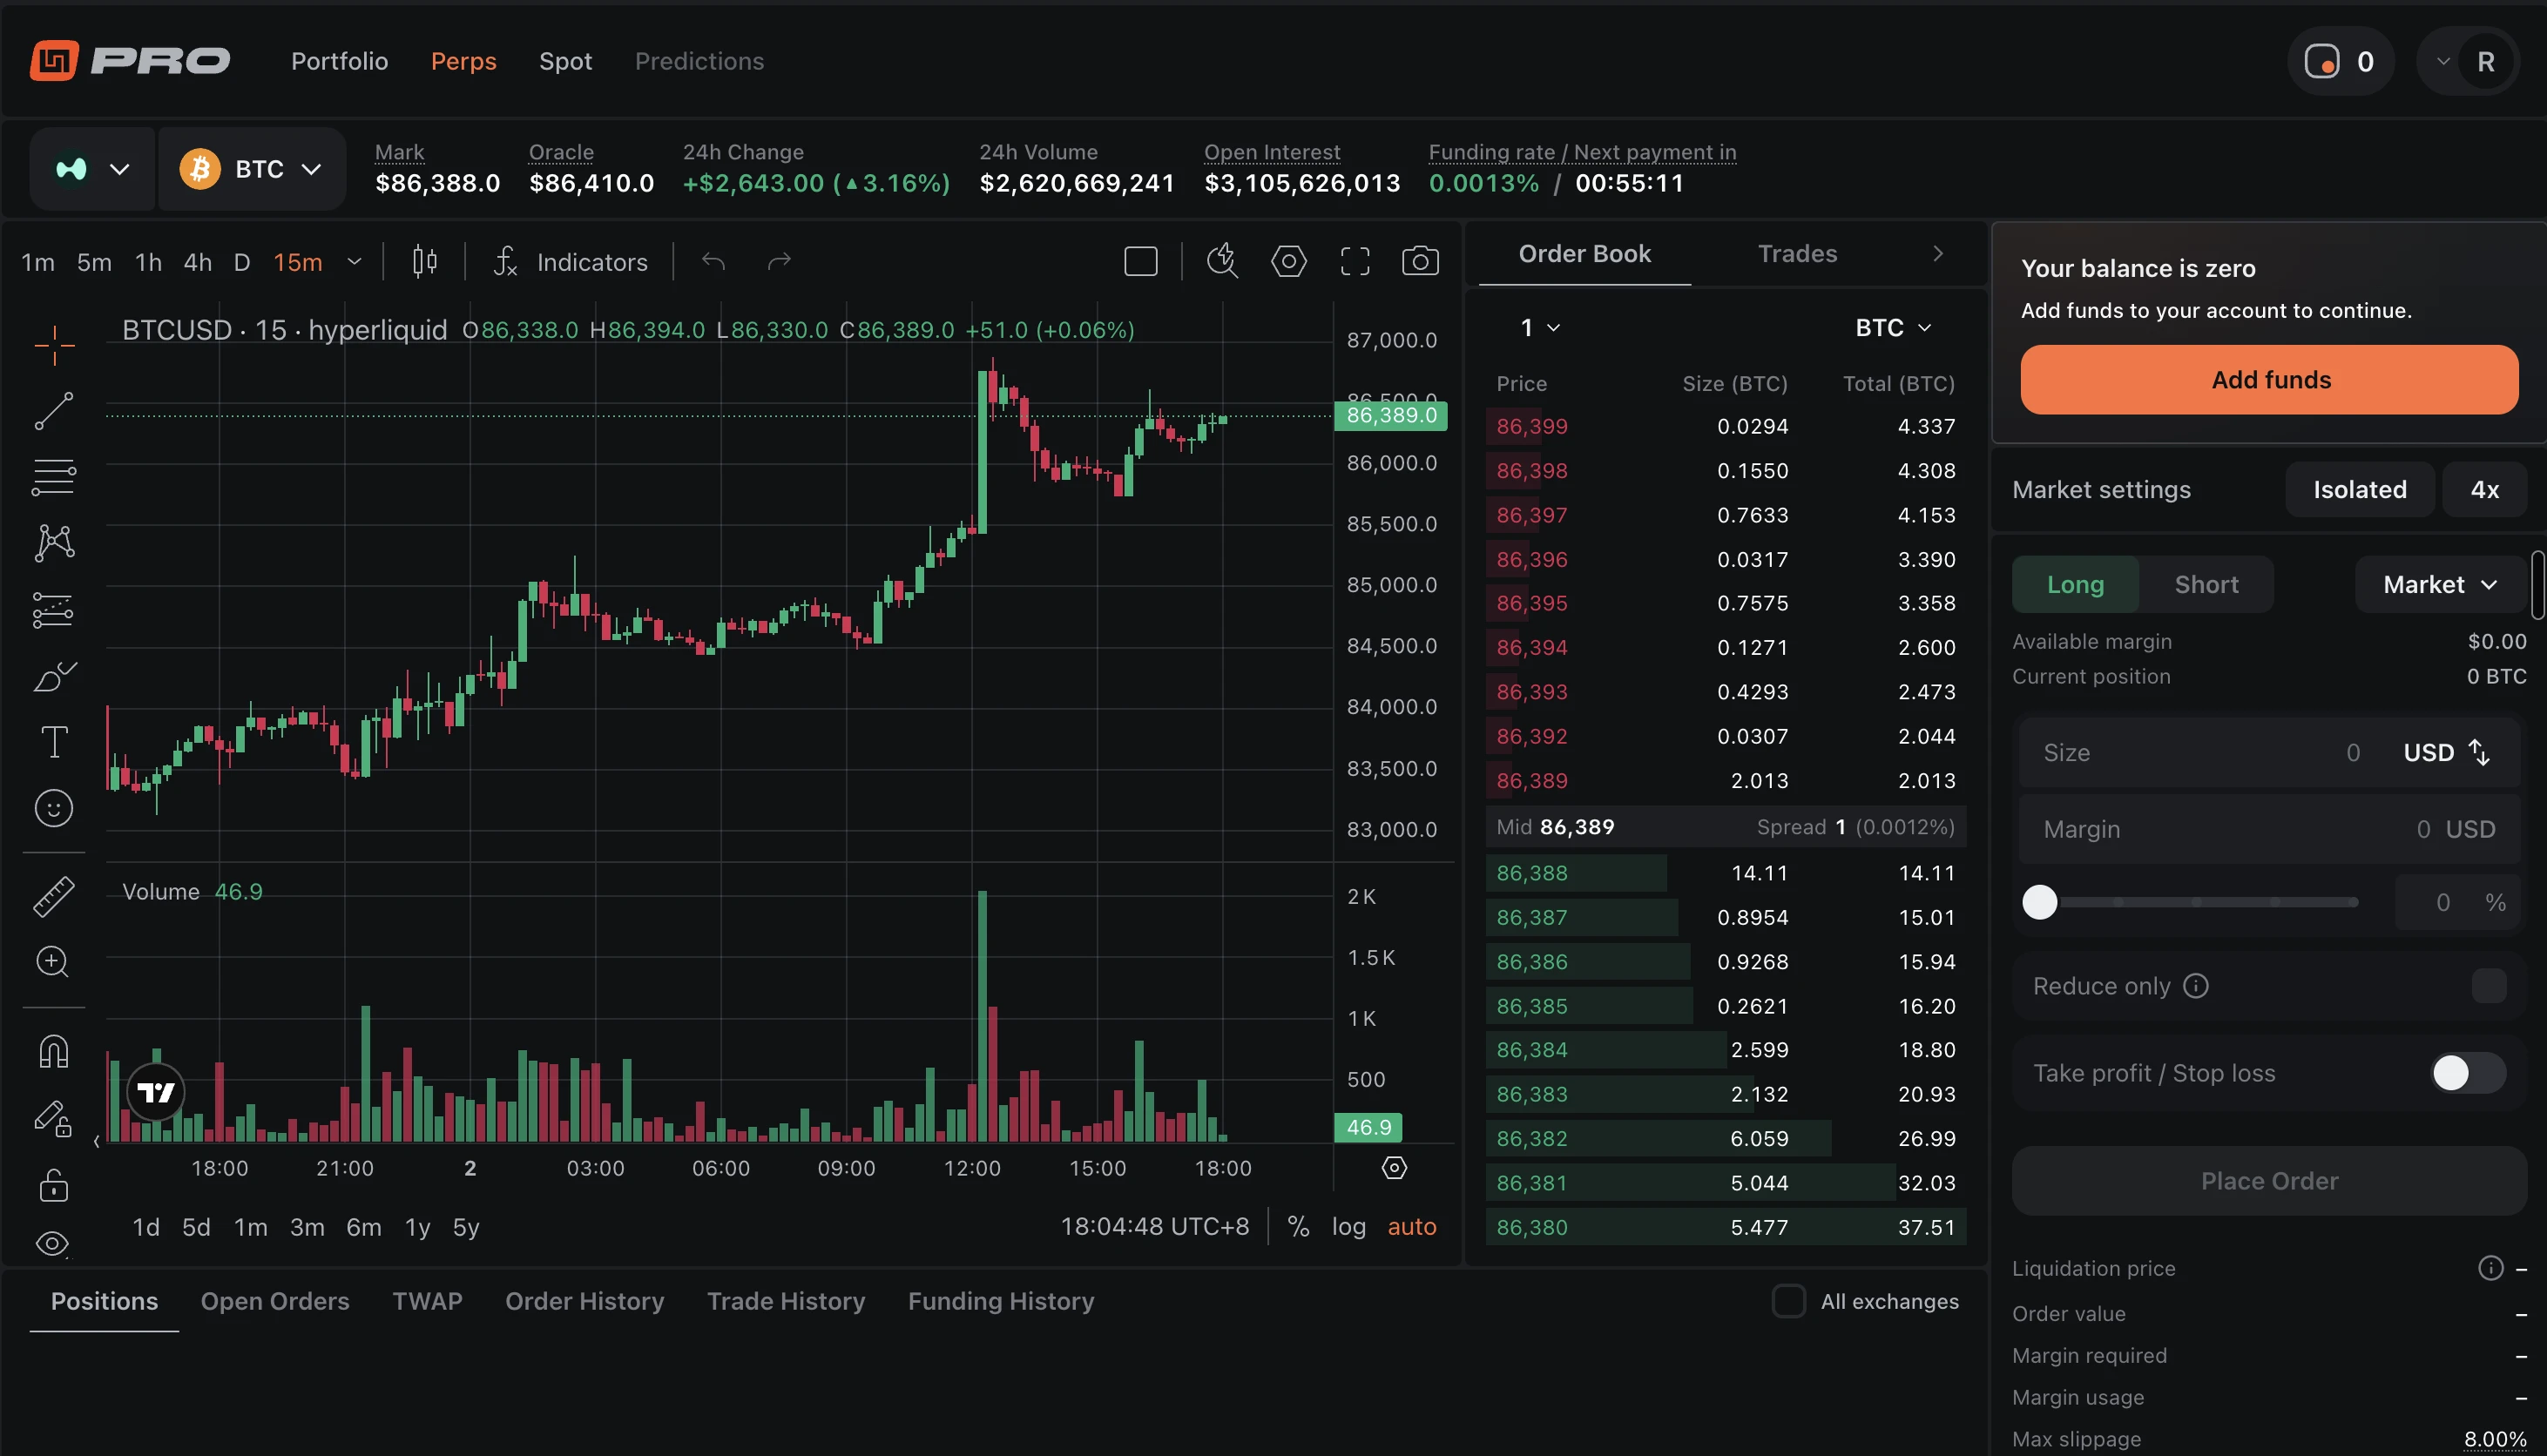Undo the last chart action

pyautogui.click(x=713, y=262)
